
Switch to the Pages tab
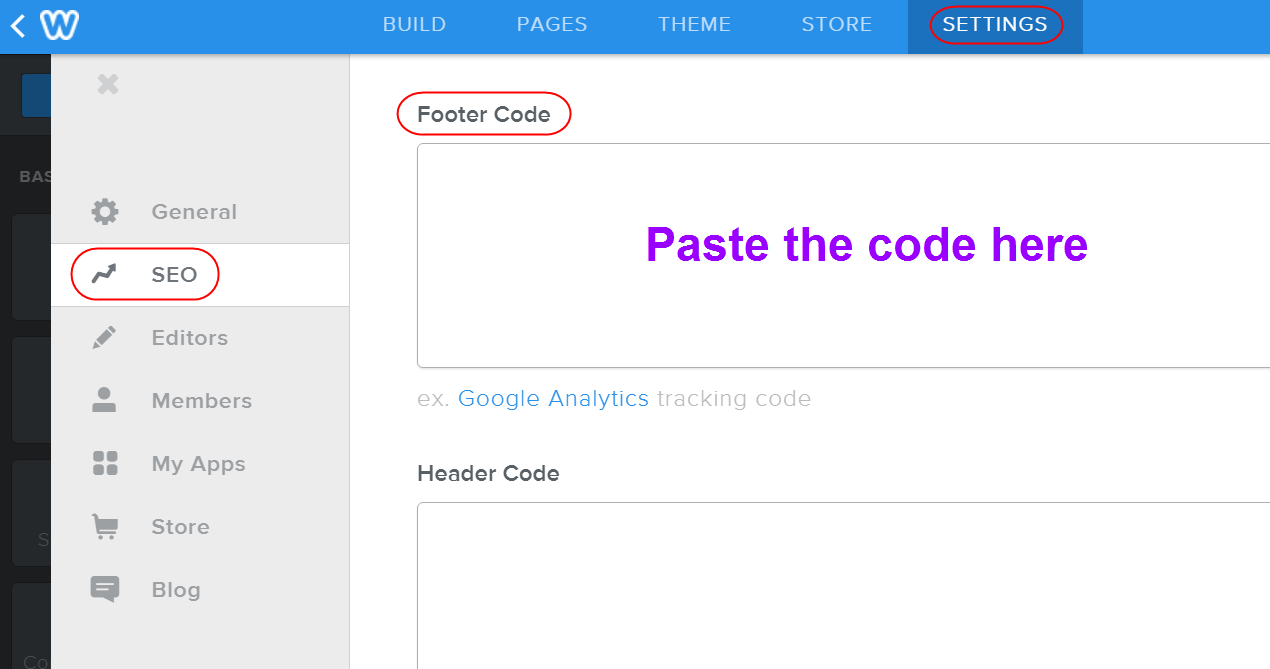coord(552,25)
